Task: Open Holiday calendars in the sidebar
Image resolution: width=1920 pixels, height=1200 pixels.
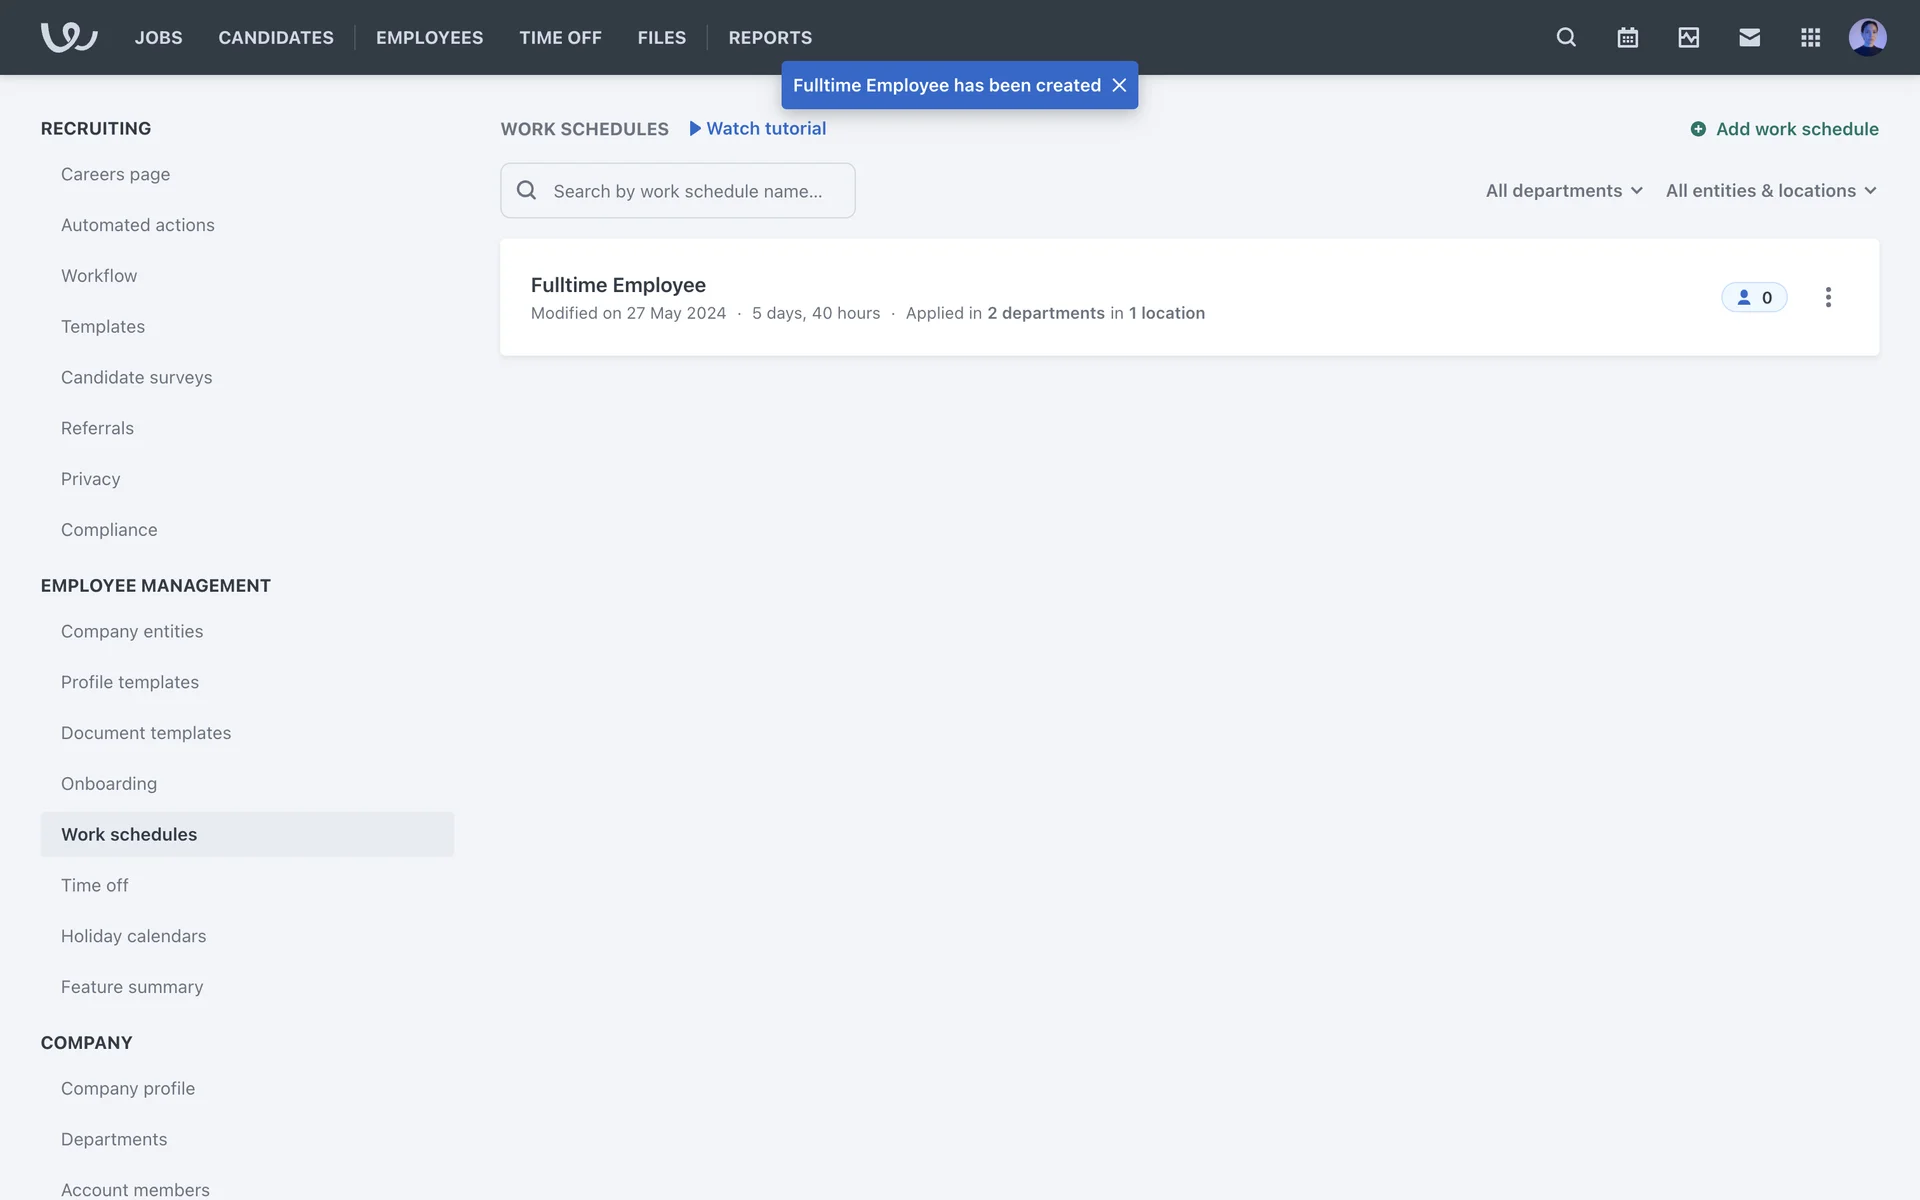Action: 133,936
